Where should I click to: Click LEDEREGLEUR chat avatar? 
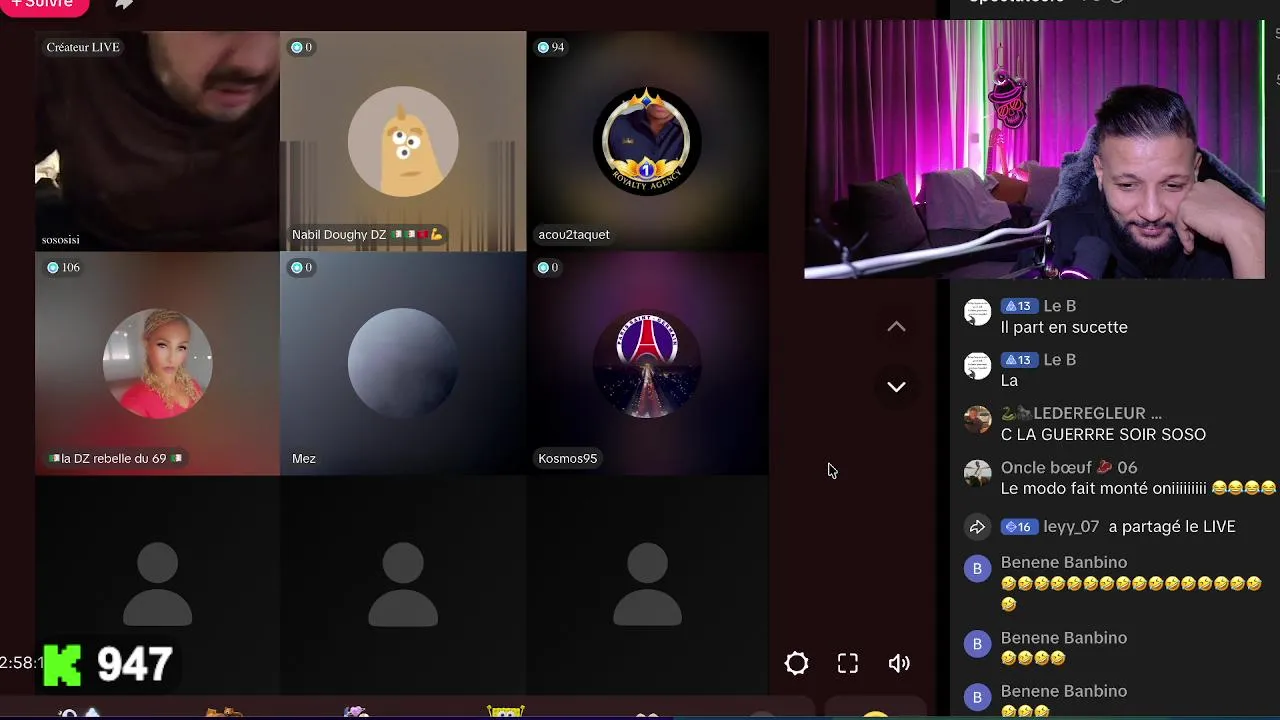click(977, 419)
